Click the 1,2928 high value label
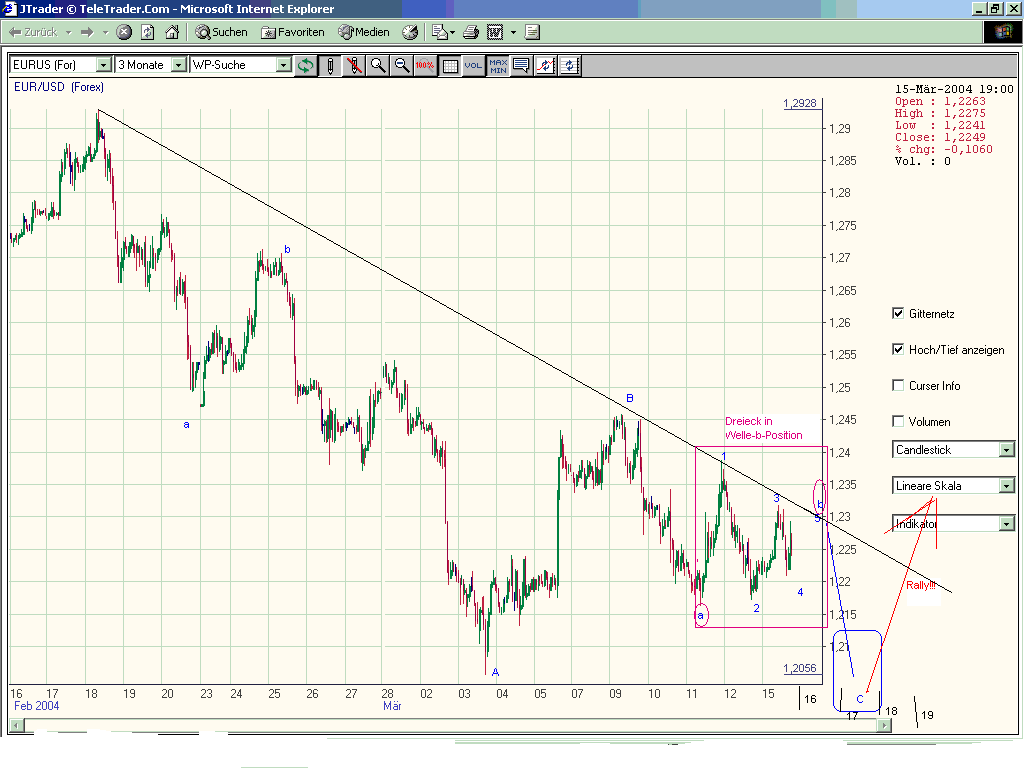Screen dimensions: 1024x768 pos(800,103)
